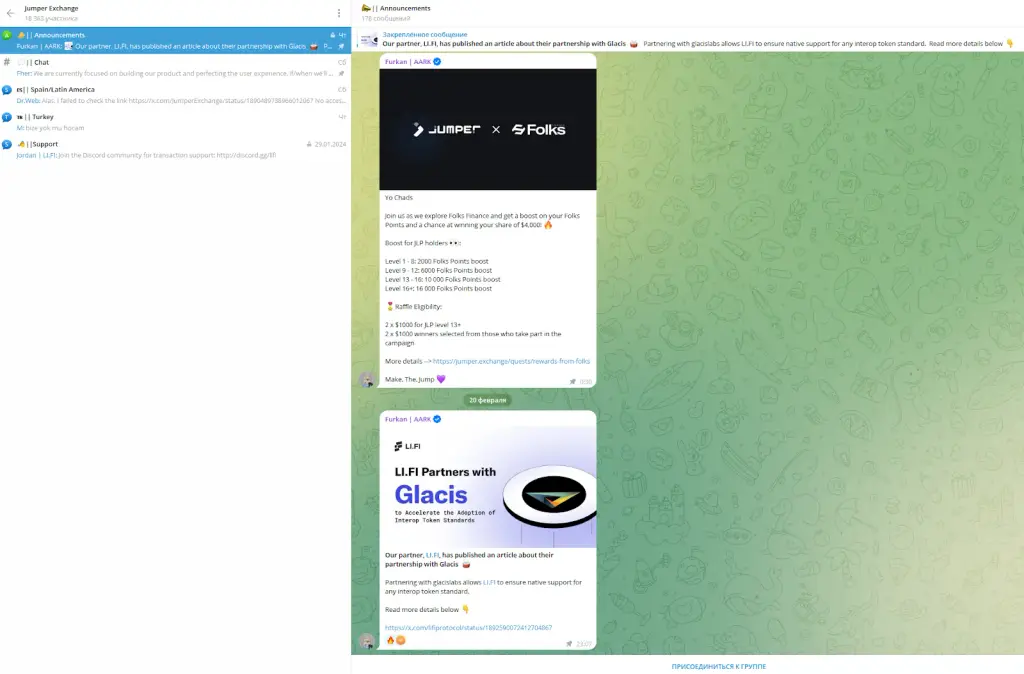Open the sender avatar beside the Glacis message

point(367,641)
